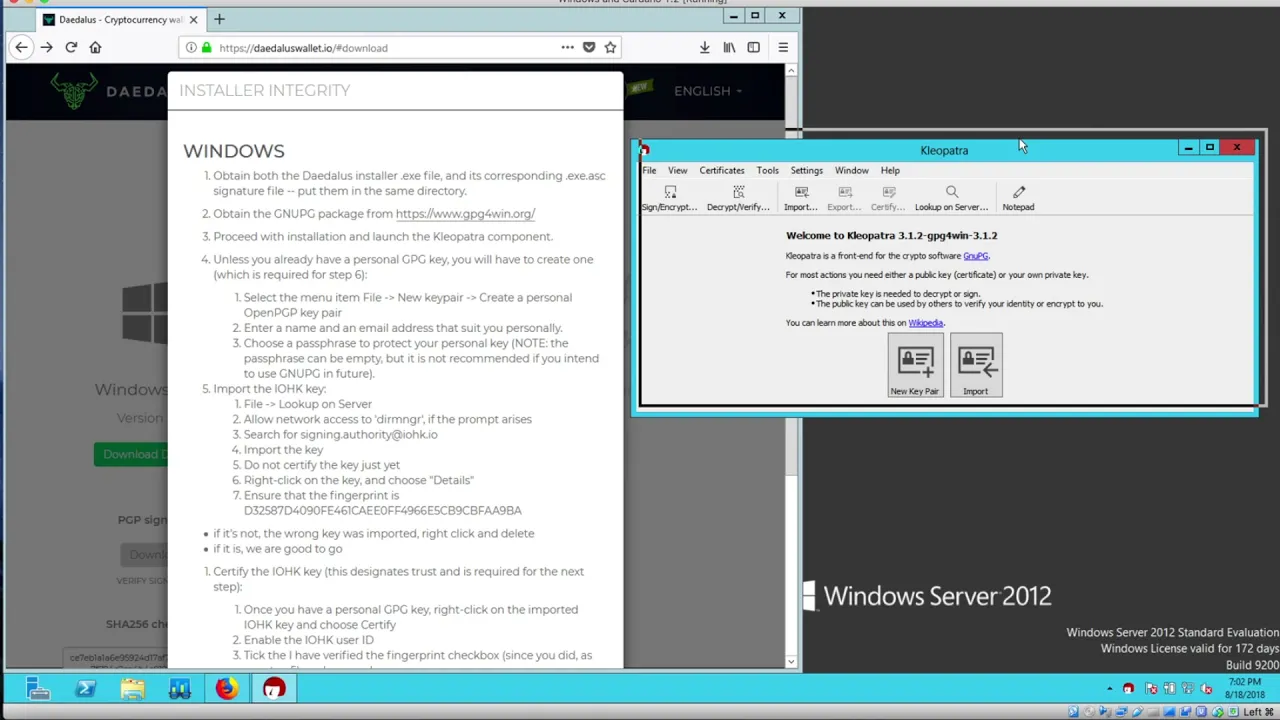
Task: Open File Explorer from the taskbar
Action: (132, 688)
